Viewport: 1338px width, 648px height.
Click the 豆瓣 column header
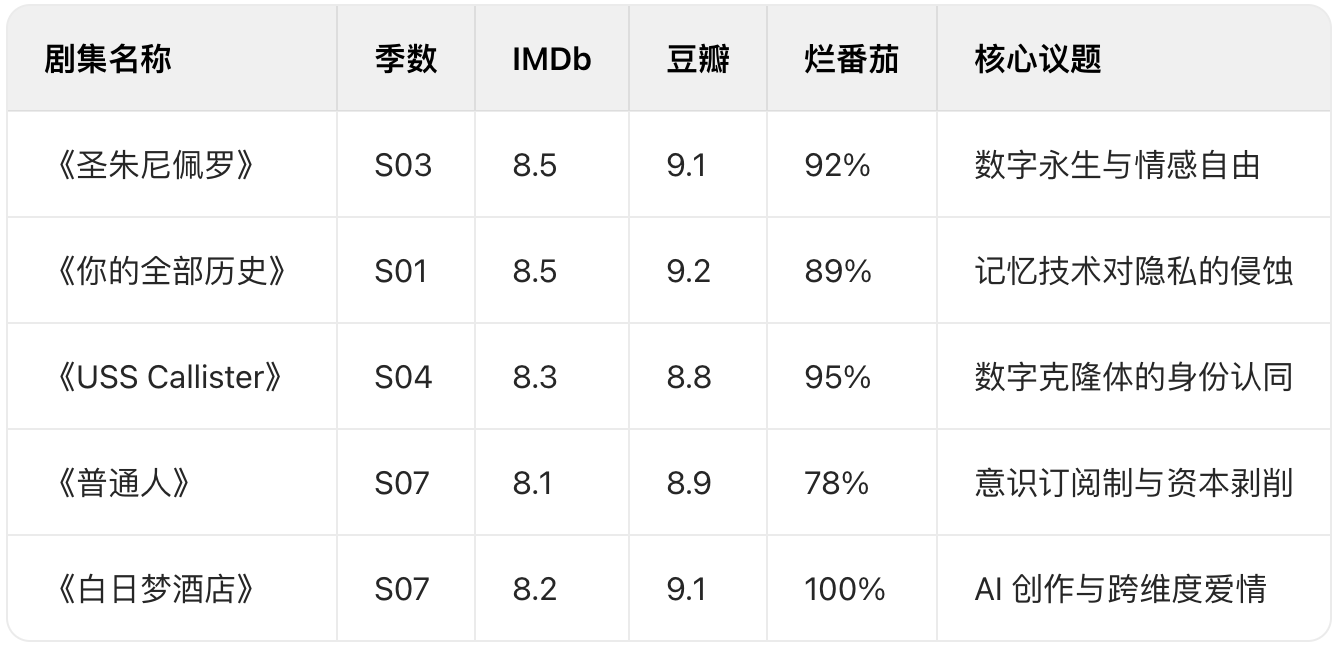tap(698, 59)
